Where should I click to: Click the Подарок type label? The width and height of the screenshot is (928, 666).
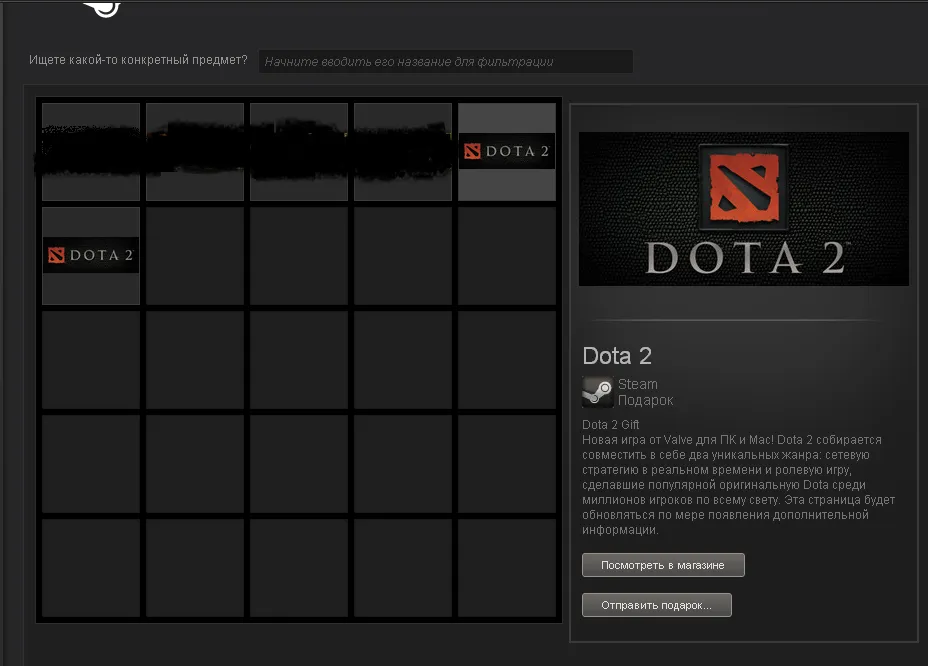pyautogui.click(x=646, y=400)
